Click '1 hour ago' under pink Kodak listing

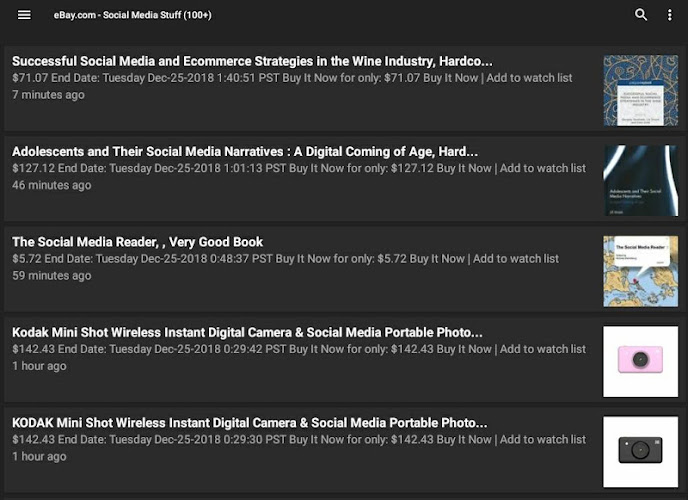[39, 366]
